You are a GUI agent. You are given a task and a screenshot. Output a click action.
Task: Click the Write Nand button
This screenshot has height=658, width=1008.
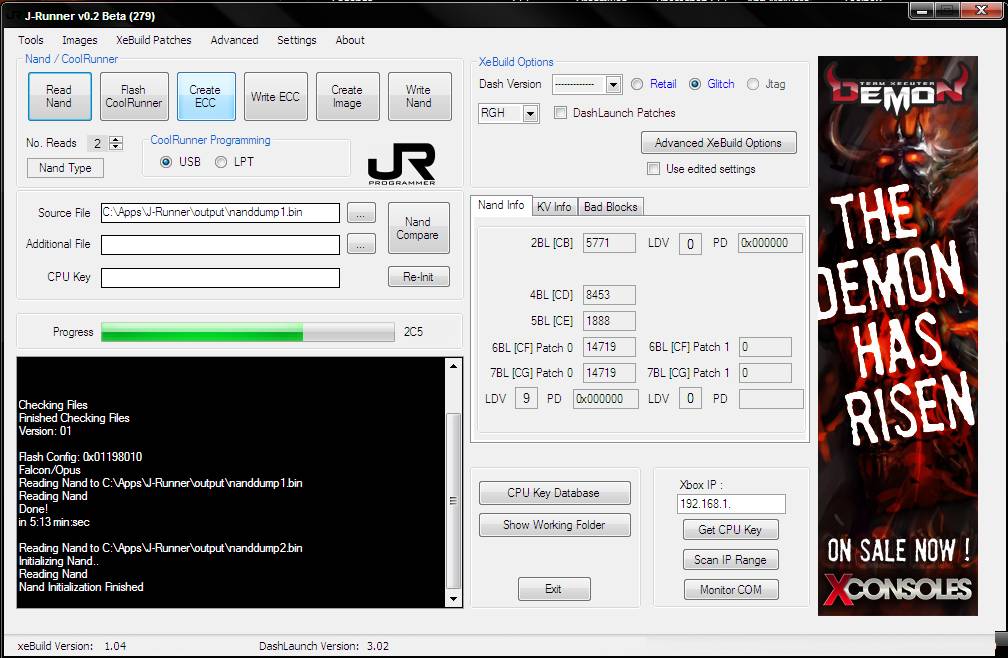point(419,96)
